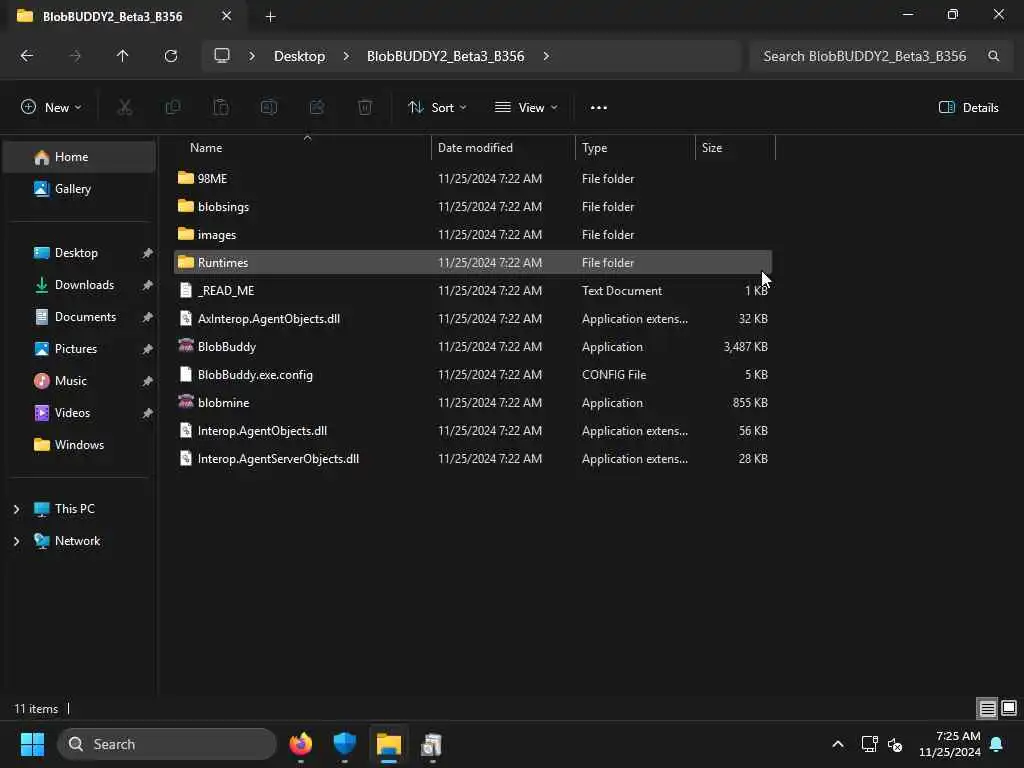Select the blobsings folder
The width and height of the screenshot is (1024, 768).
tap(473, 206)
